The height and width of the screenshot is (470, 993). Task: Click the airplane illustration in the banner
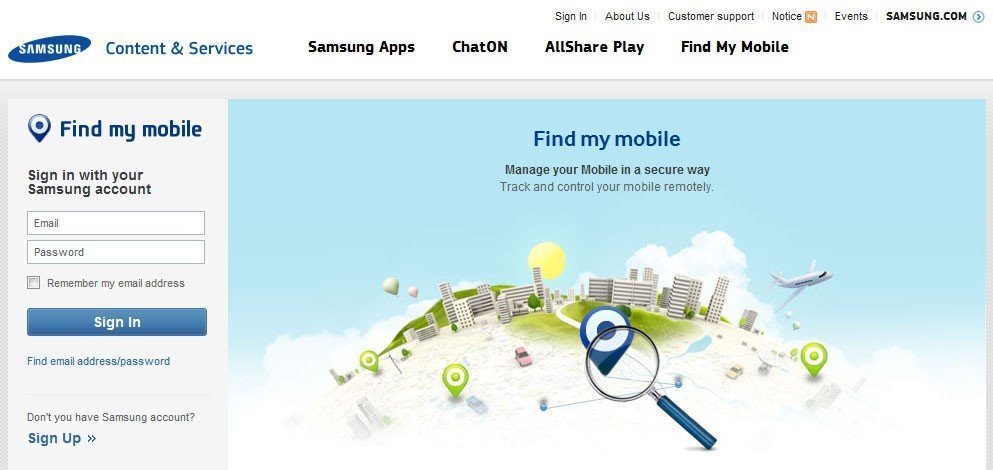pos(800,281)
